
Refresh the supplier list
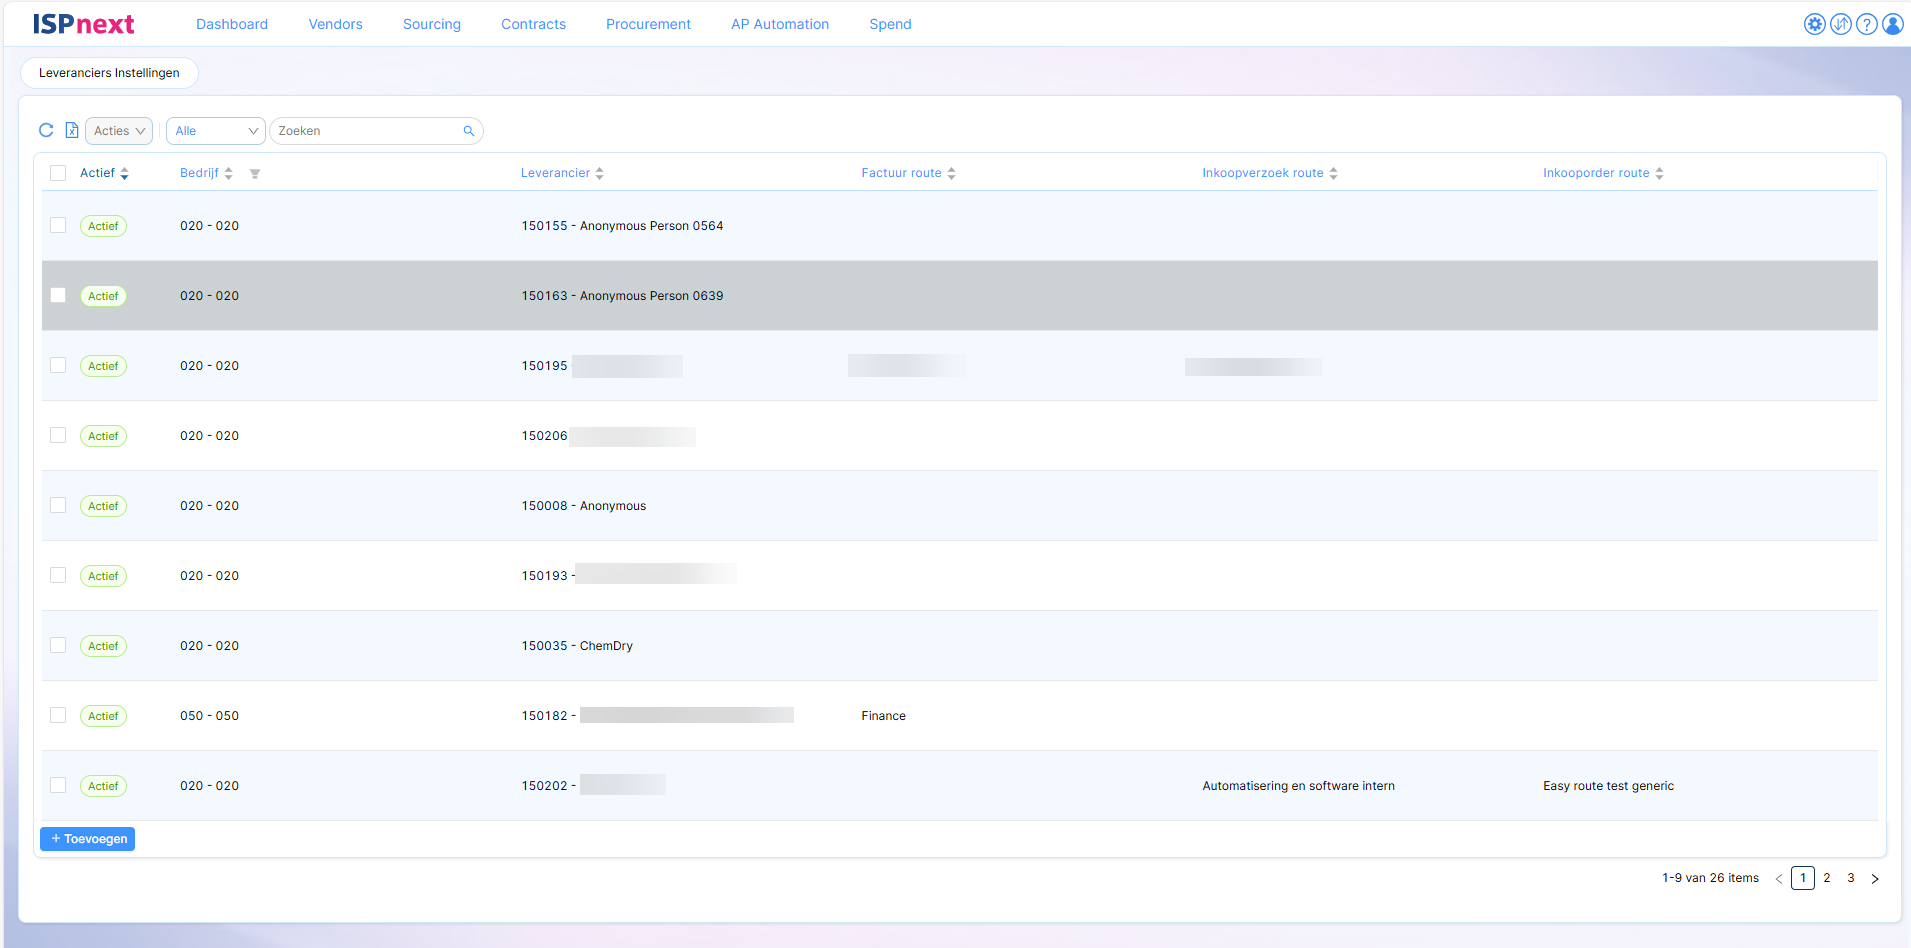tap(46, 130)
